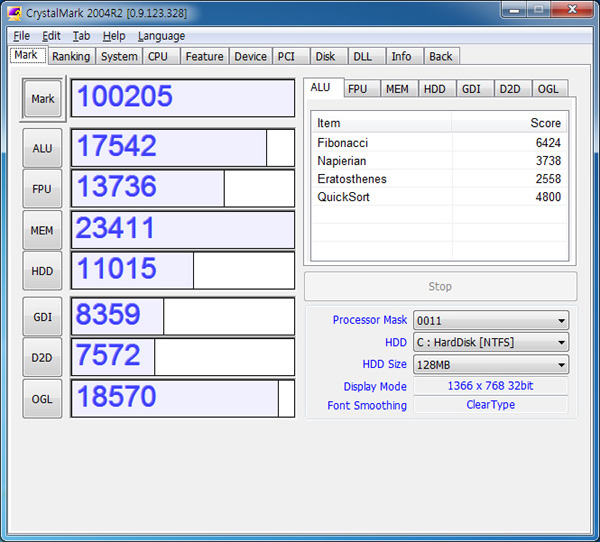Switch to the Info tab
The height and width of the screenshot is (542, 600).
coord(404,56)
